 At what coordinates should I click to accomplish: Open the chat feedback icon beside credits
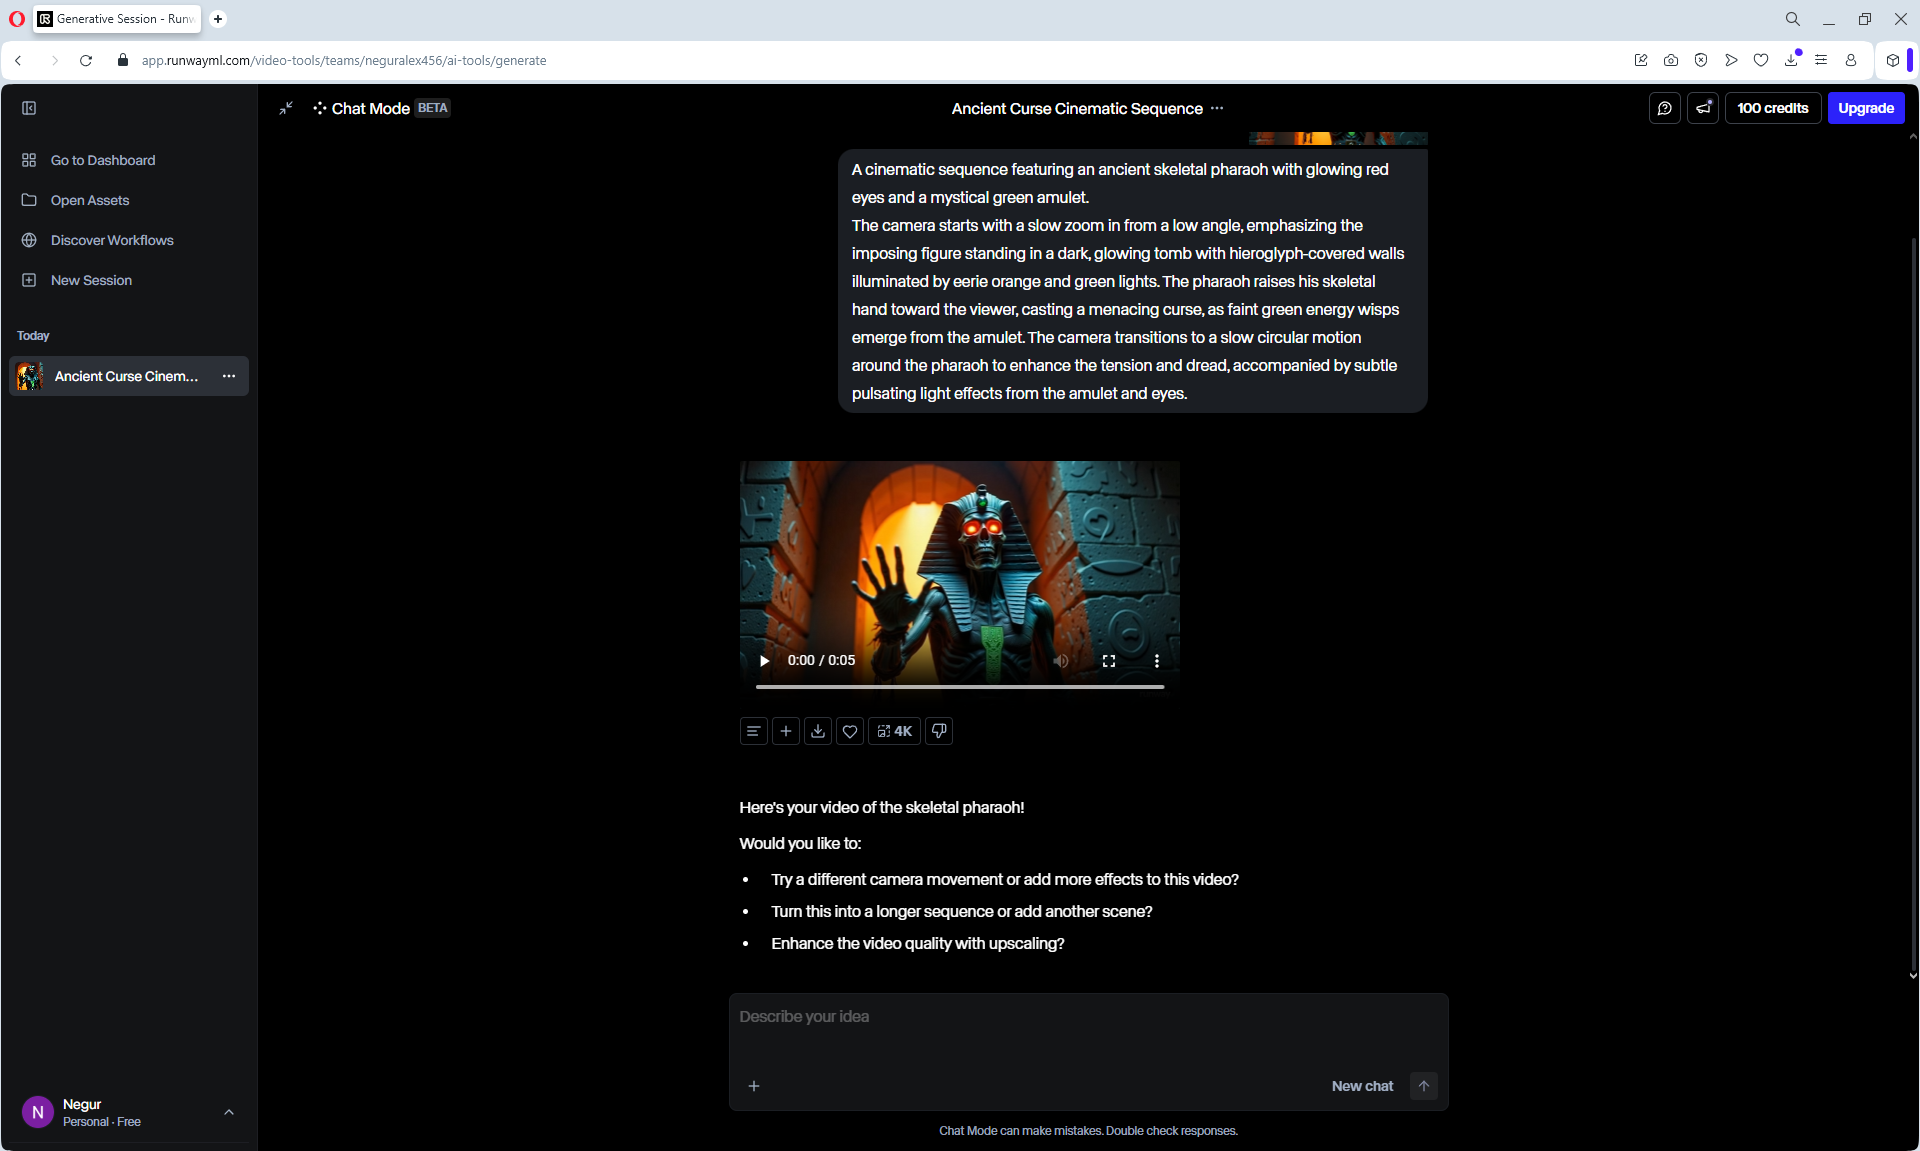coord(1665,108)
